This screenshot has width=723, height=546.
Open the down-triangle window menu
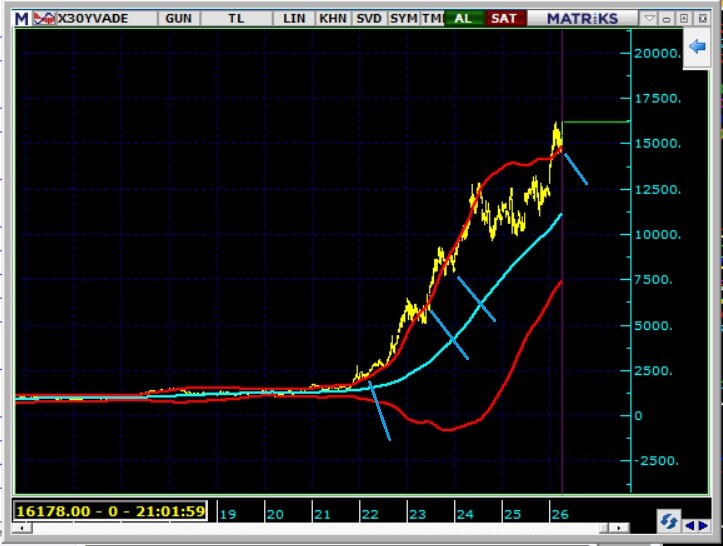pos(651,18)
